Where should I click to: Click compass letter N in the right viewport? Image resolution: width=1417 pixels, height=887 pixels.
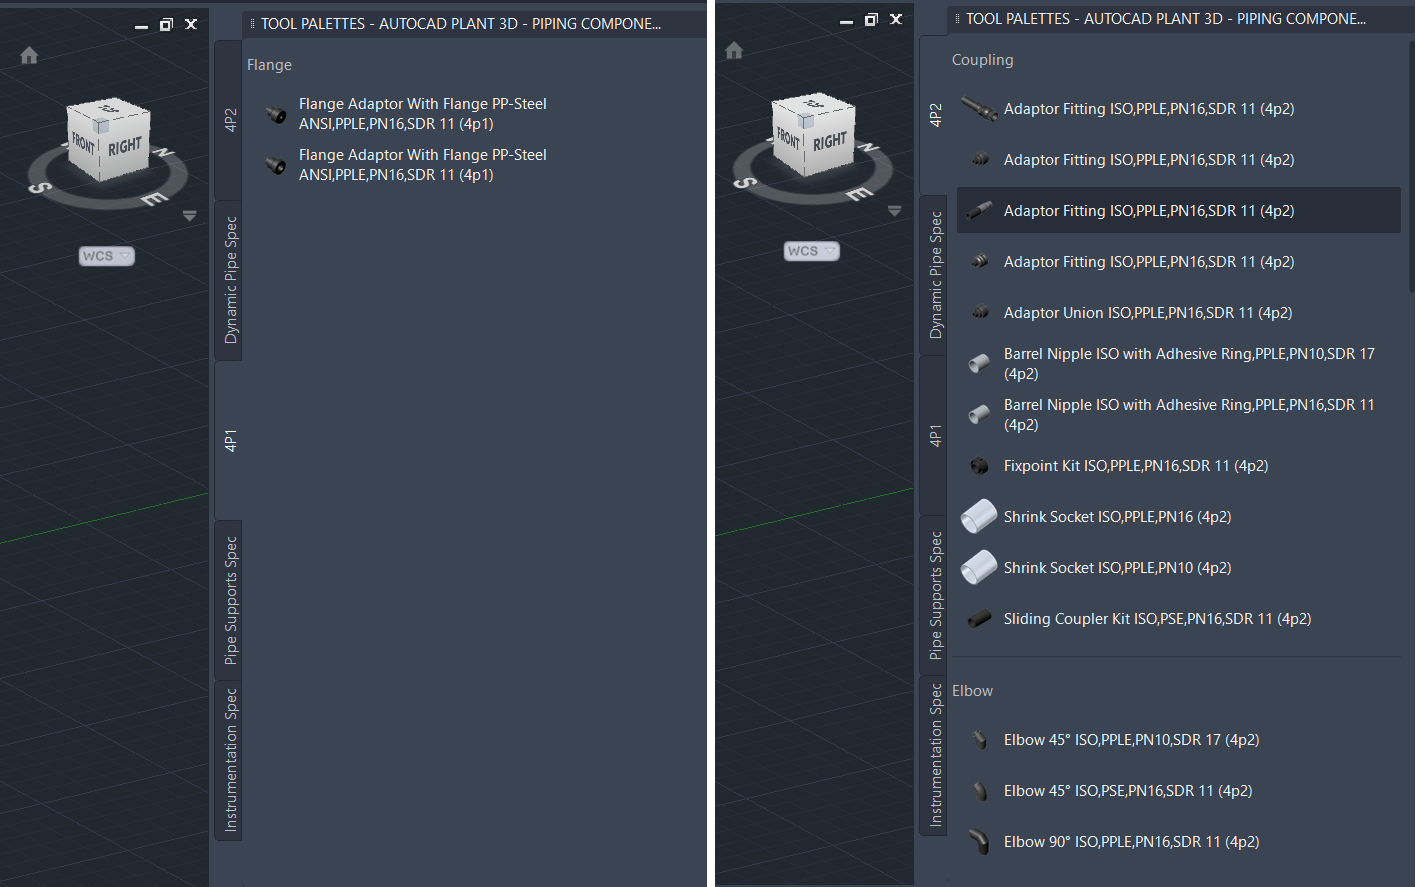(869, 148)
